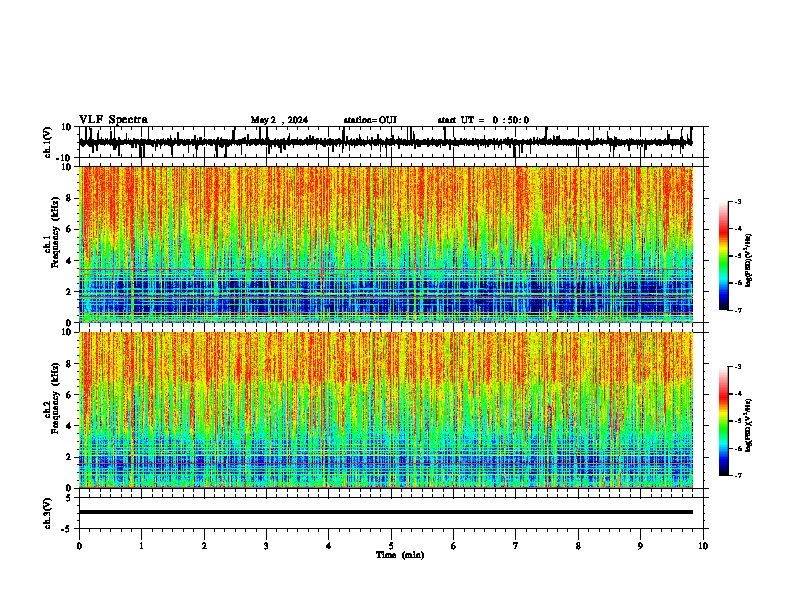
Task: Click the ch.1 spectrogram panel
Action: [386, 244]
